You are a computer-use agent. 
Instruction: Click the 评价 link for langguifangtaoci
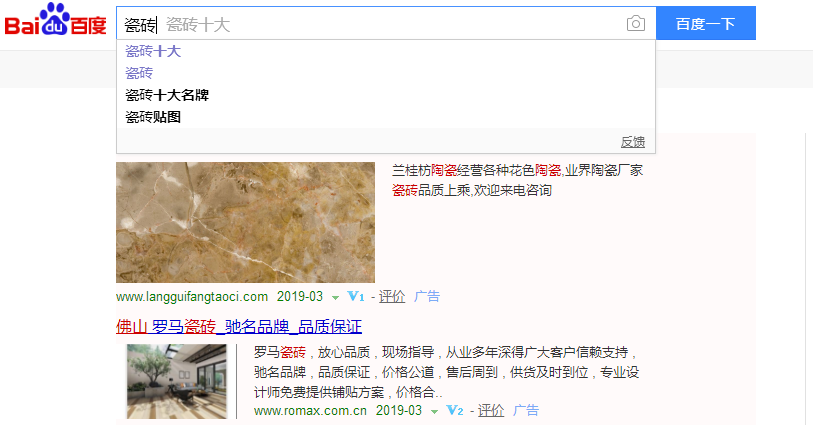[x=391, y=296]
